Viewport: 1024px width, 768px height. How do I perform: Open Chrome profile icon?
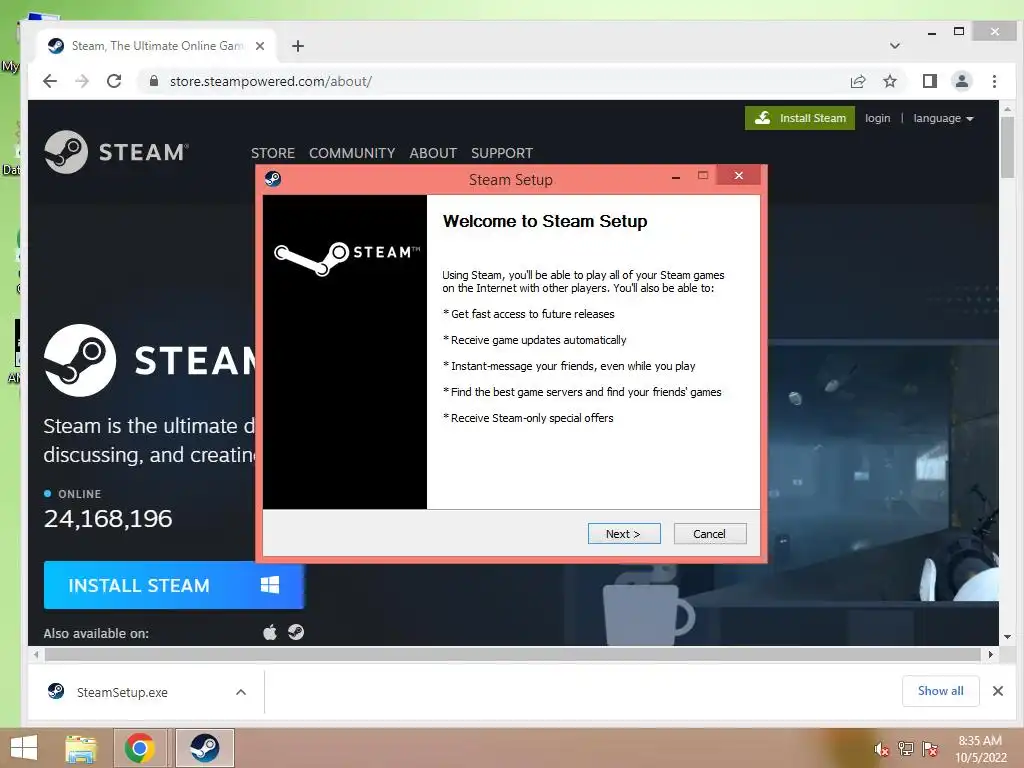[961, 81]
